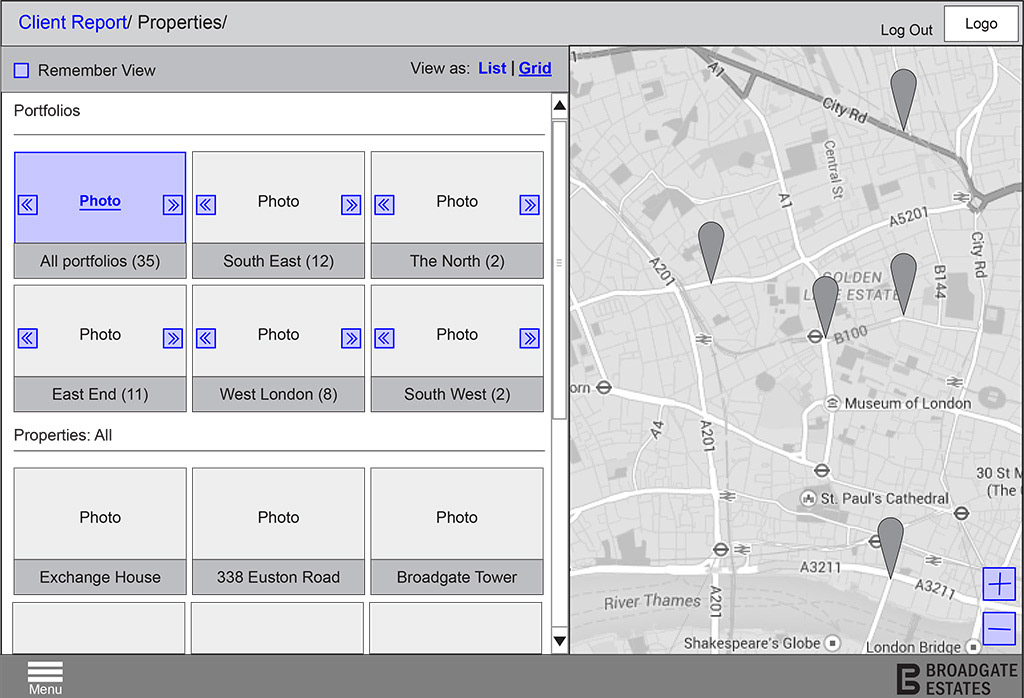1024x698 pixels.
Task: Click the Properties breadcrumb
Action: (x=180, y=22)
